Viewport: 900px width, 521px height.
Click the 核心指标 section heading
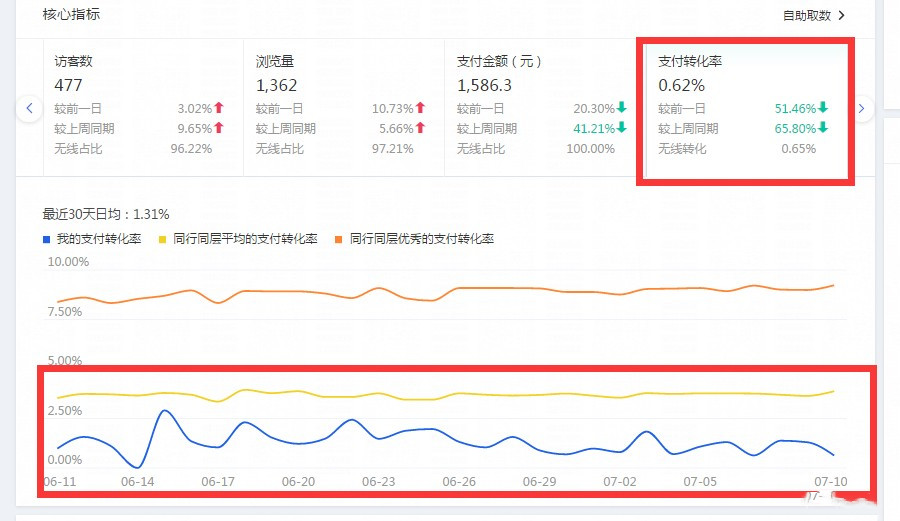point(71,15)
